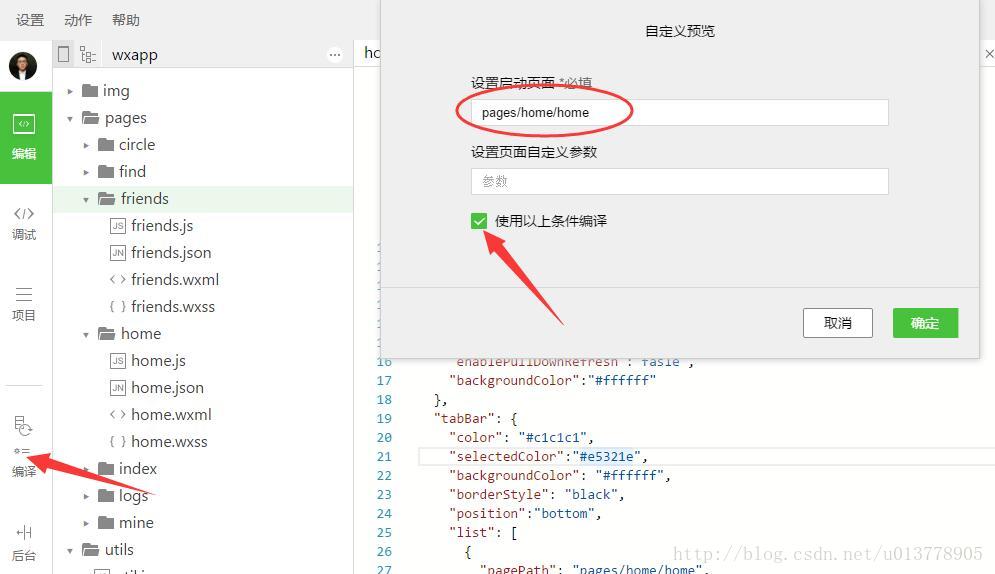Click the 参数 custom parameters input field
Viewport: 995px width, 574px height.
[679, 181]
